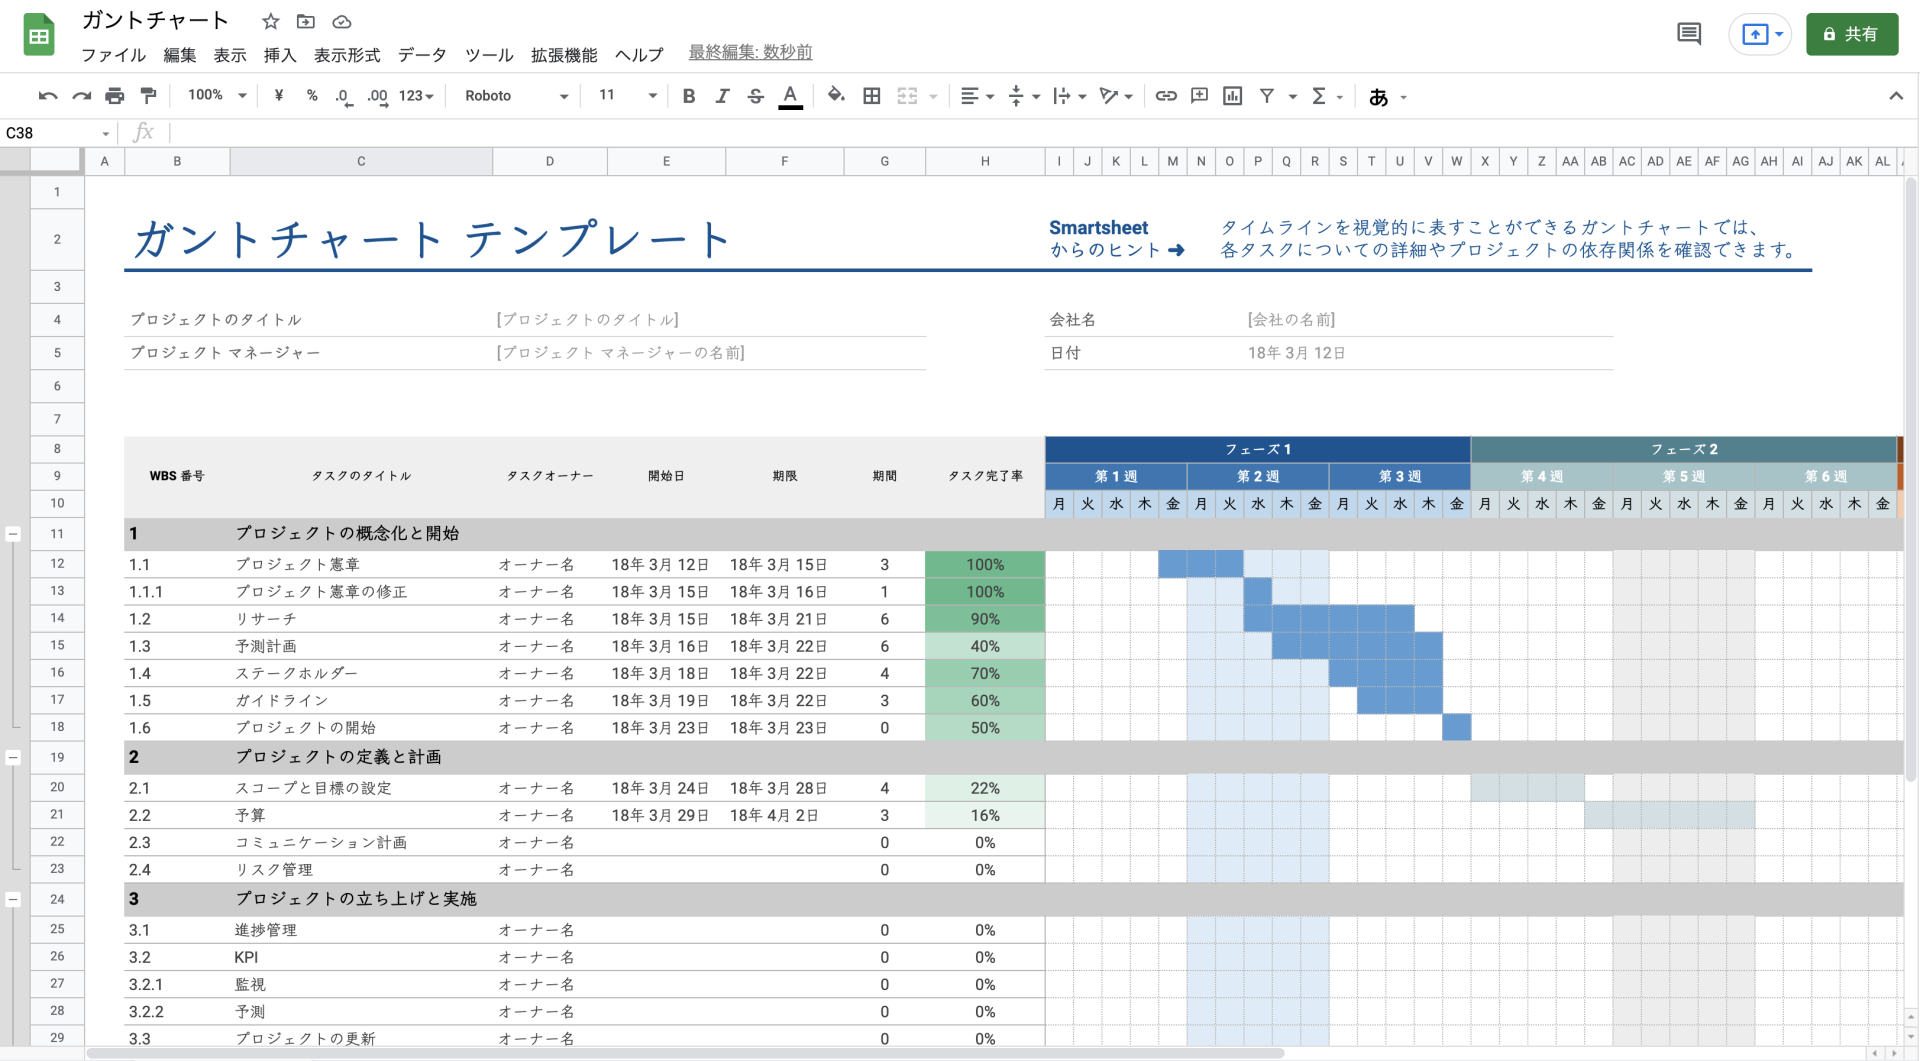Screen dimensions: 1920x1061
Task: Open the 挿入 menu
Action: 280,55
